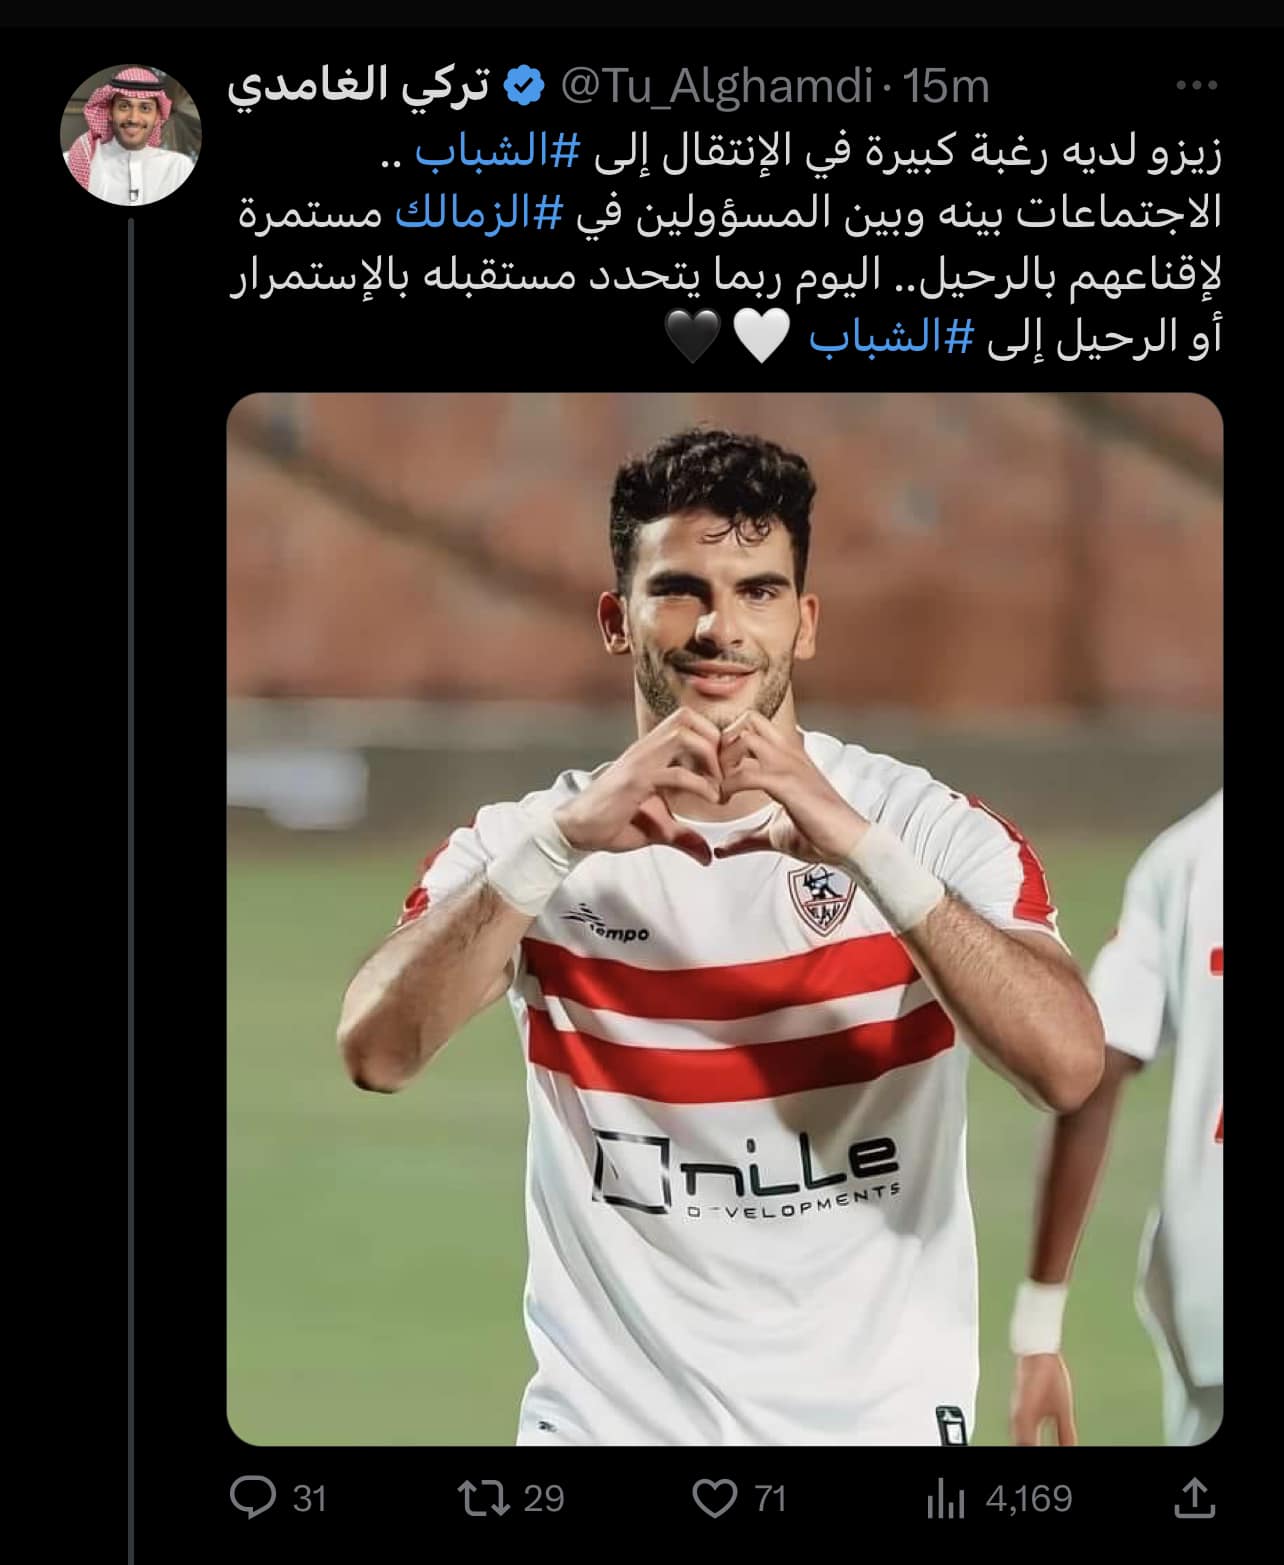Open the reply speech-bubble icon
The image size is (1284, 1565).
[x=253, y=1498]
